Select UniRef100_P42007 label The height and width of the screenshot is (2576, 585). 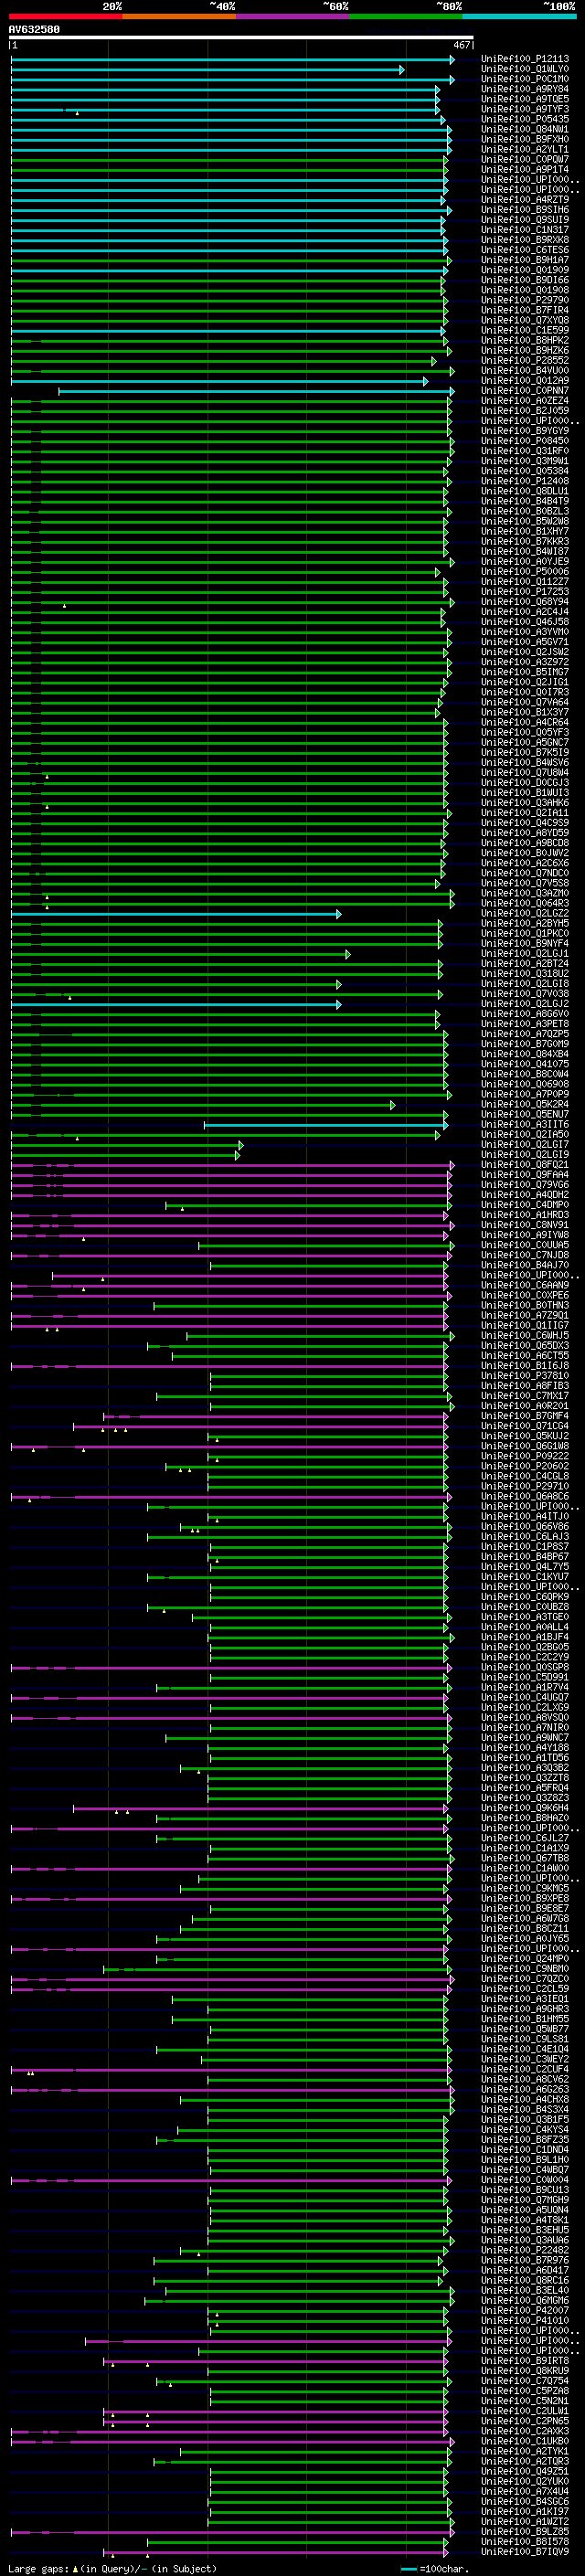pos(525,2310)
